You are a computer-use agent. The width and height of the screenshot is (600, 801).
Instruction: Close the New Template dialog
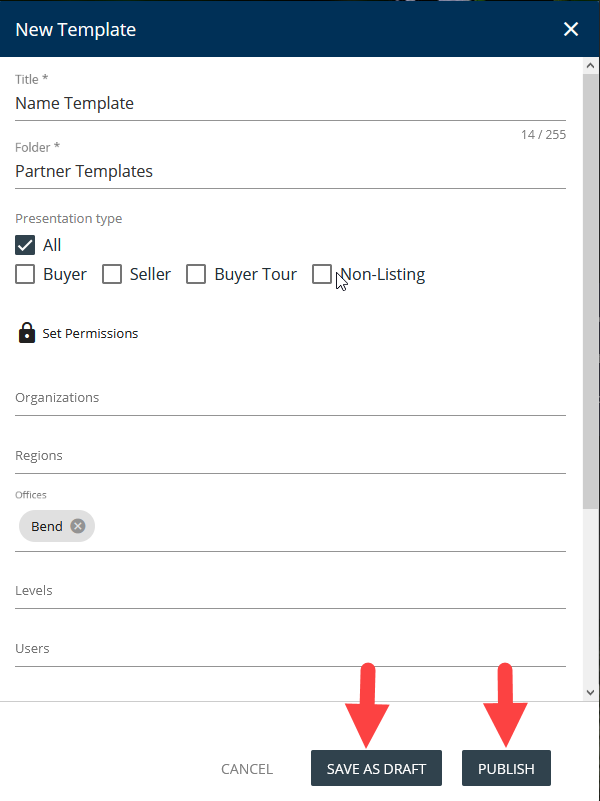pos(571,29)
